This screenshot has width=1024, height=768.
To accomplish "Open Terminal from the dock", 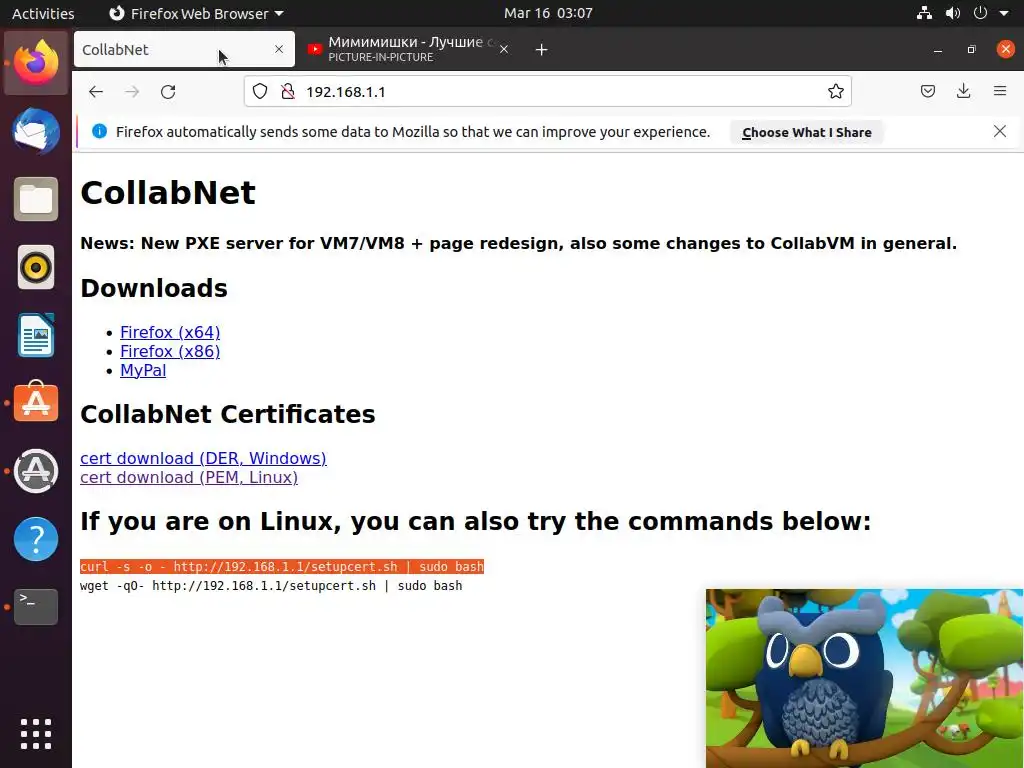I will (x=36, y=607).
